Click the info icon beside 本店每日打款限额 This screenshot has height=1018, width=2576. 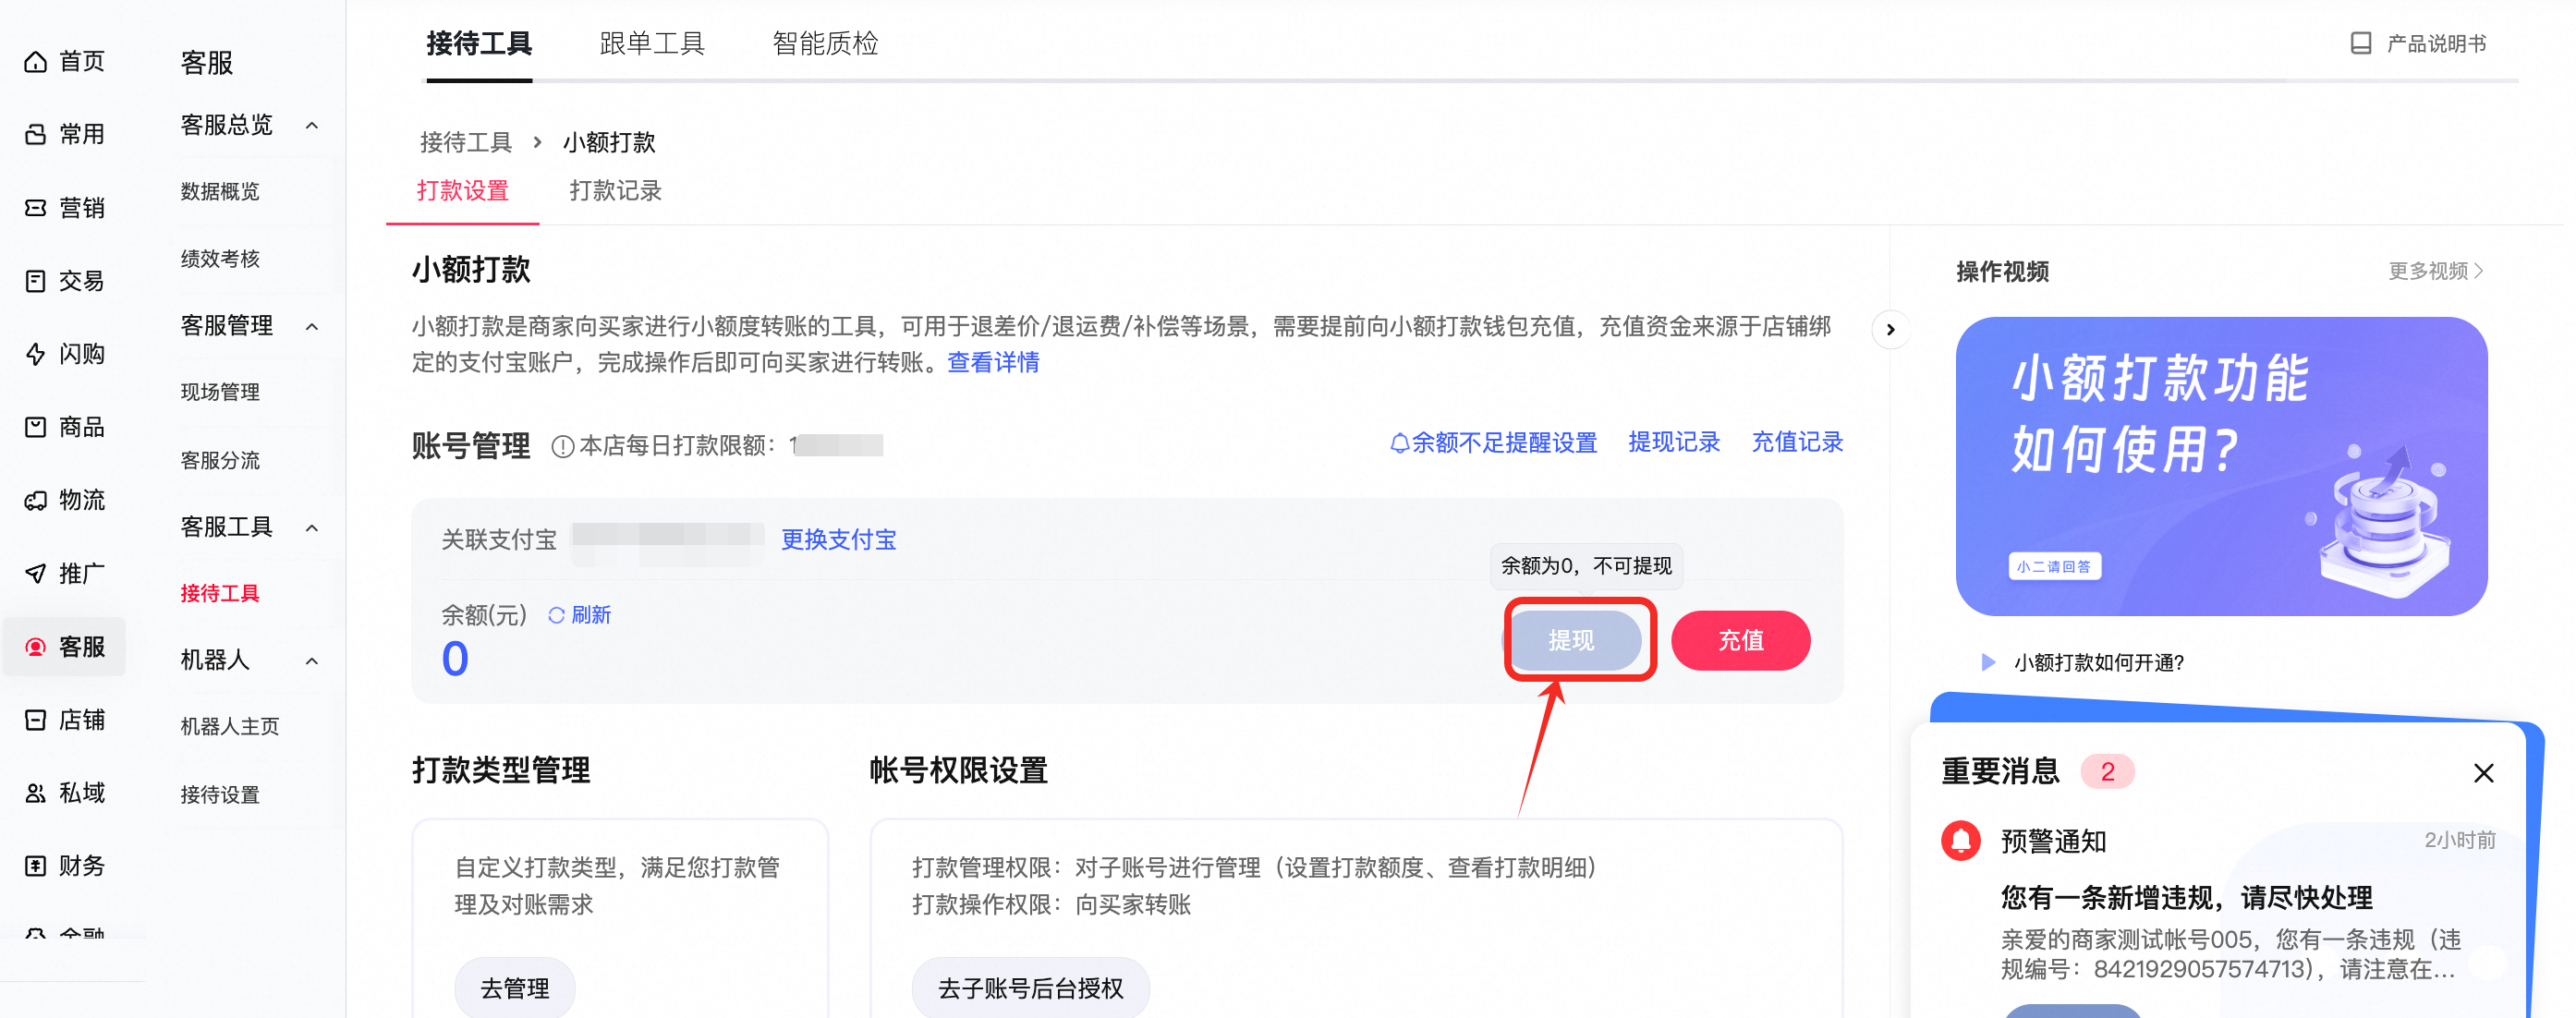tap(563, 447)
